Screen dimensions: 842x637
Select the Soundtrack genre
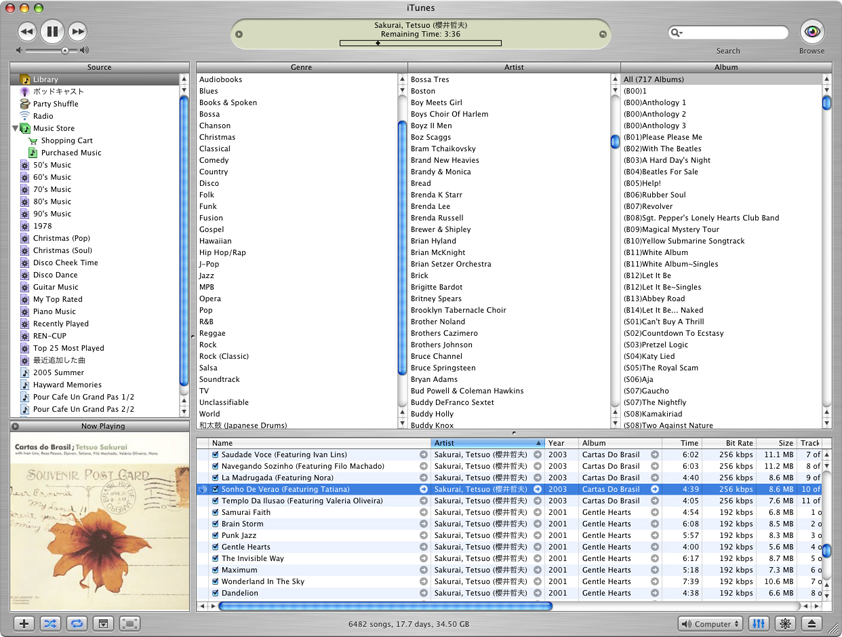(297, 379)
